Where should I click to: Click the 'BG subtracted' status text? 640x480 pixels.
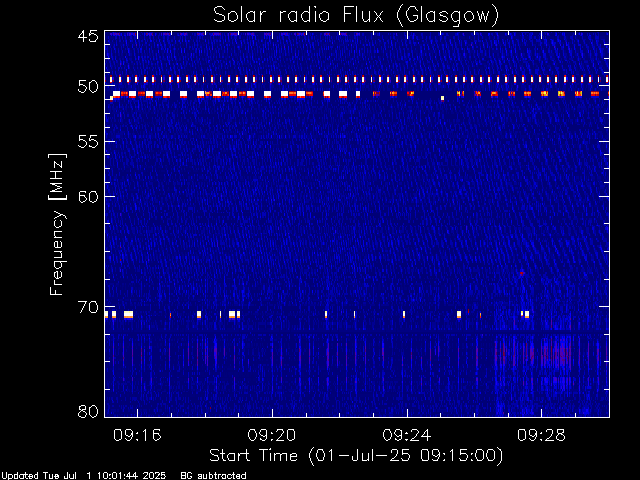coord(213,476)
